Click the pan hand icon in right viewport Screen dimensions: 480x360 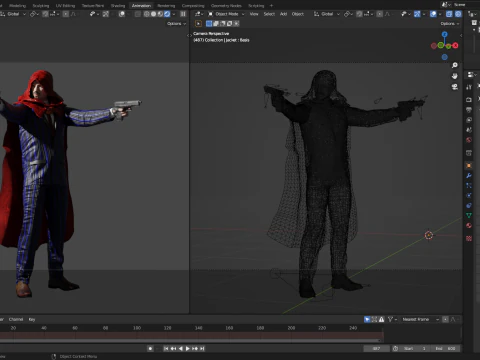pos(455,76)
